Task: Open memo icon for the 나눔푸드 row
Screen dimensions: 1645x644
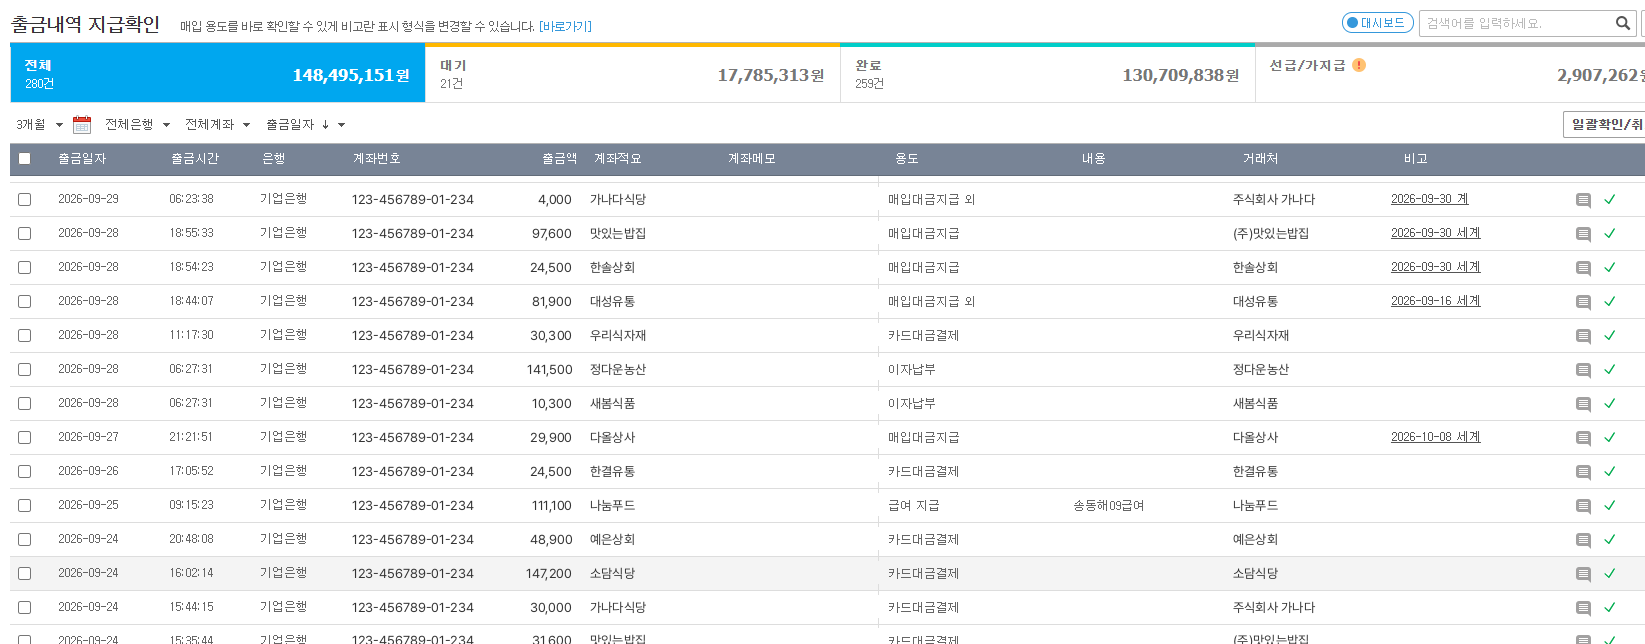Action: (1583, 506)
